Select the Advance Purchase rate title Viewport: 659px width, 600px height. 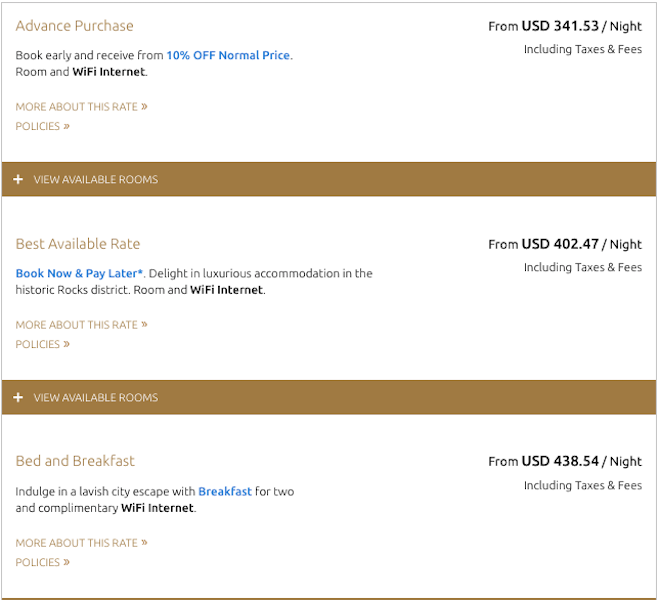tap(74, 26)
